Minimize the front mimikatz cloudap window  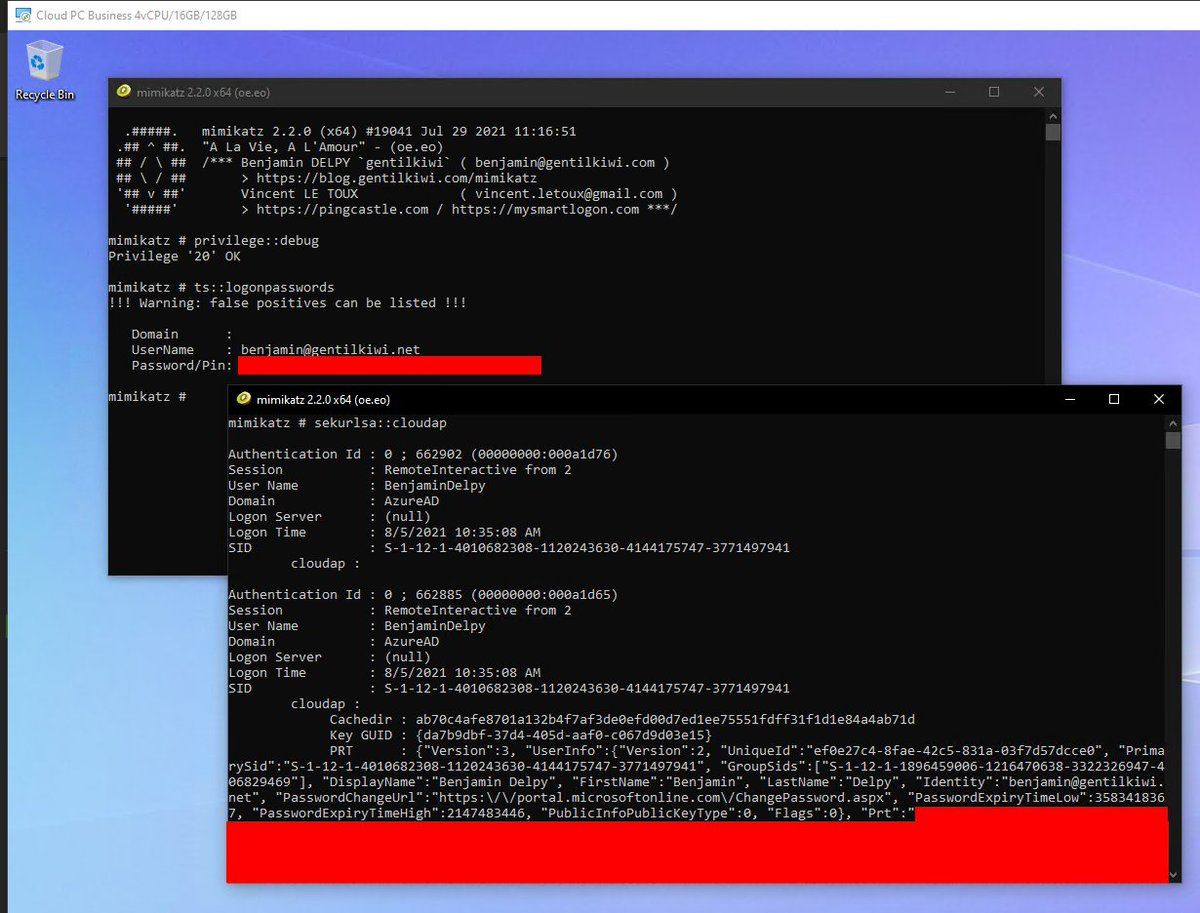click(1068, 399)
